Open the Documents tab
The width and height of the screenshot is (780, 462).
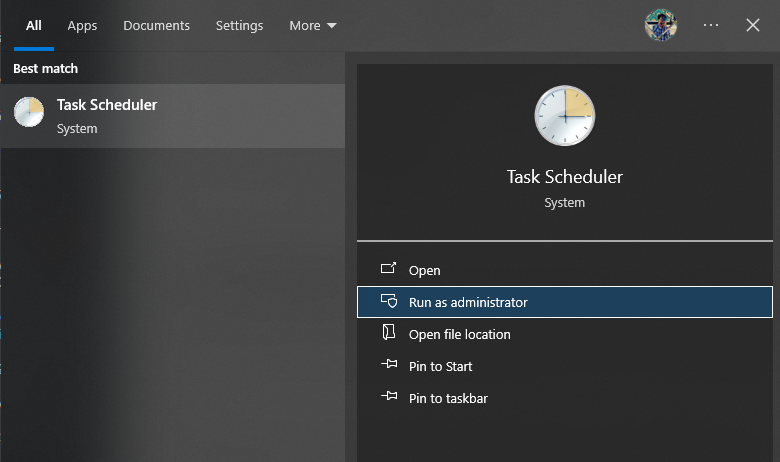pos(156,25)
